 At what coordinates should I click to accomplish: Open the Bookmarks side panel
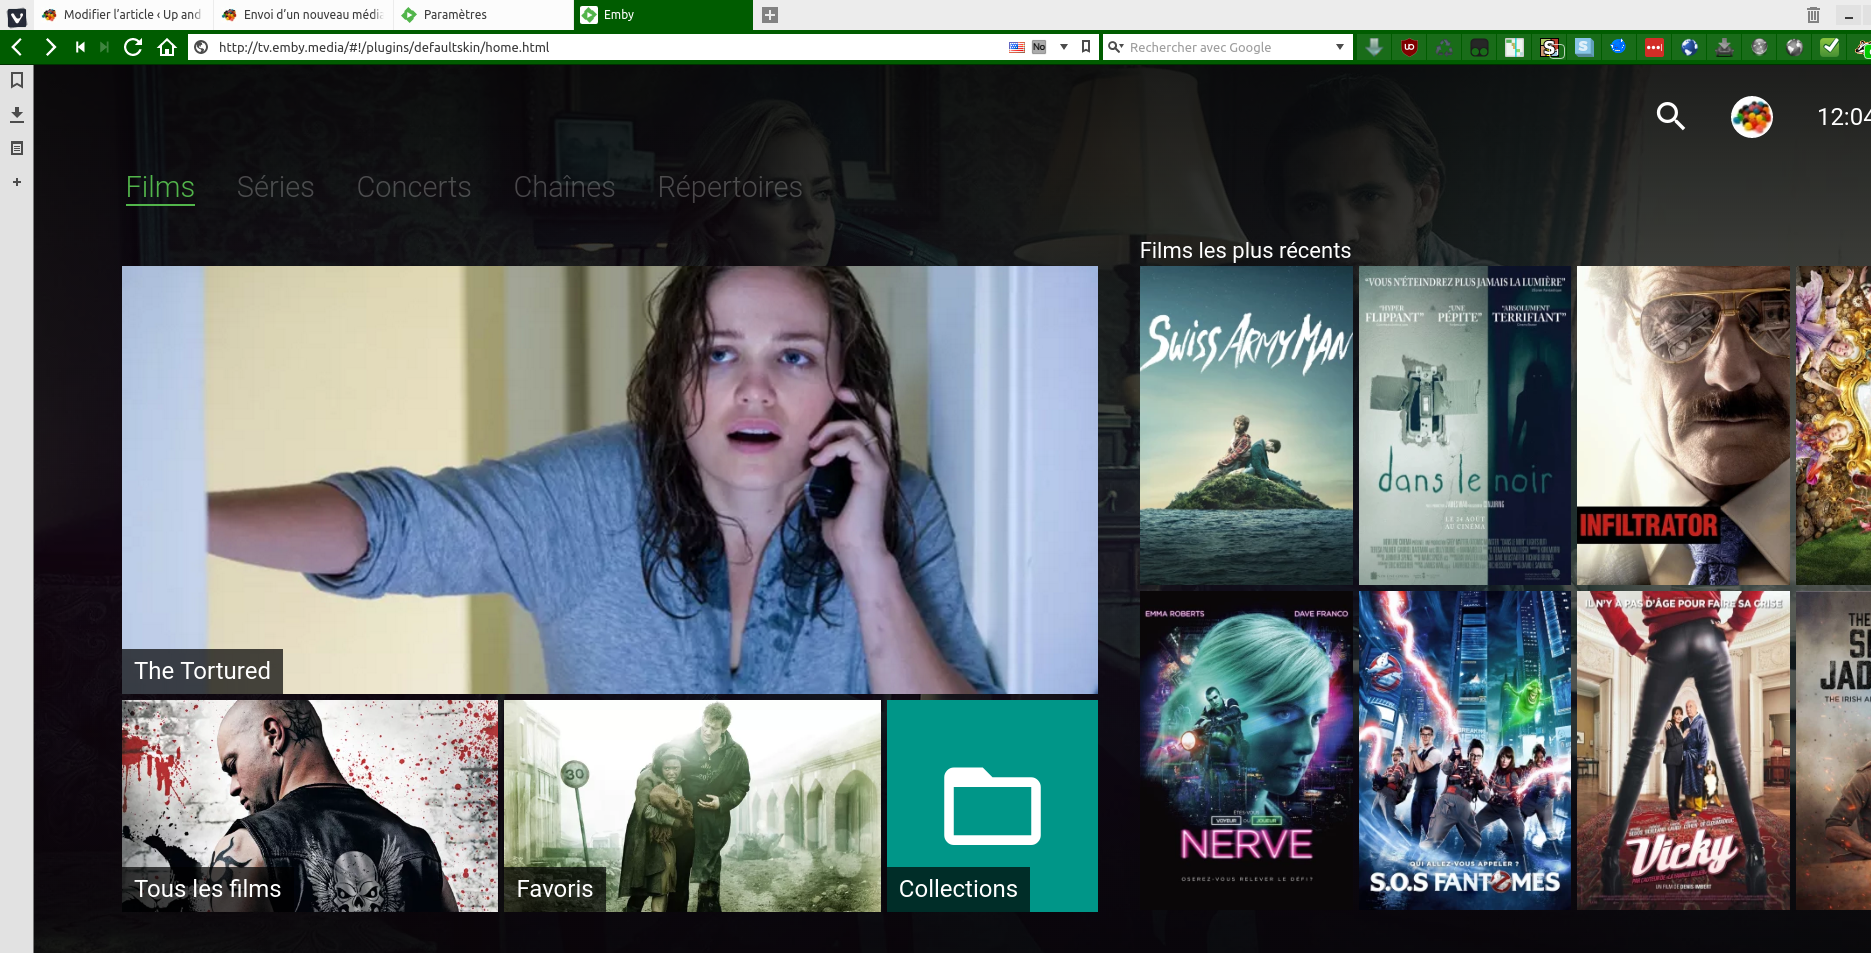click(x=17, y=80)
